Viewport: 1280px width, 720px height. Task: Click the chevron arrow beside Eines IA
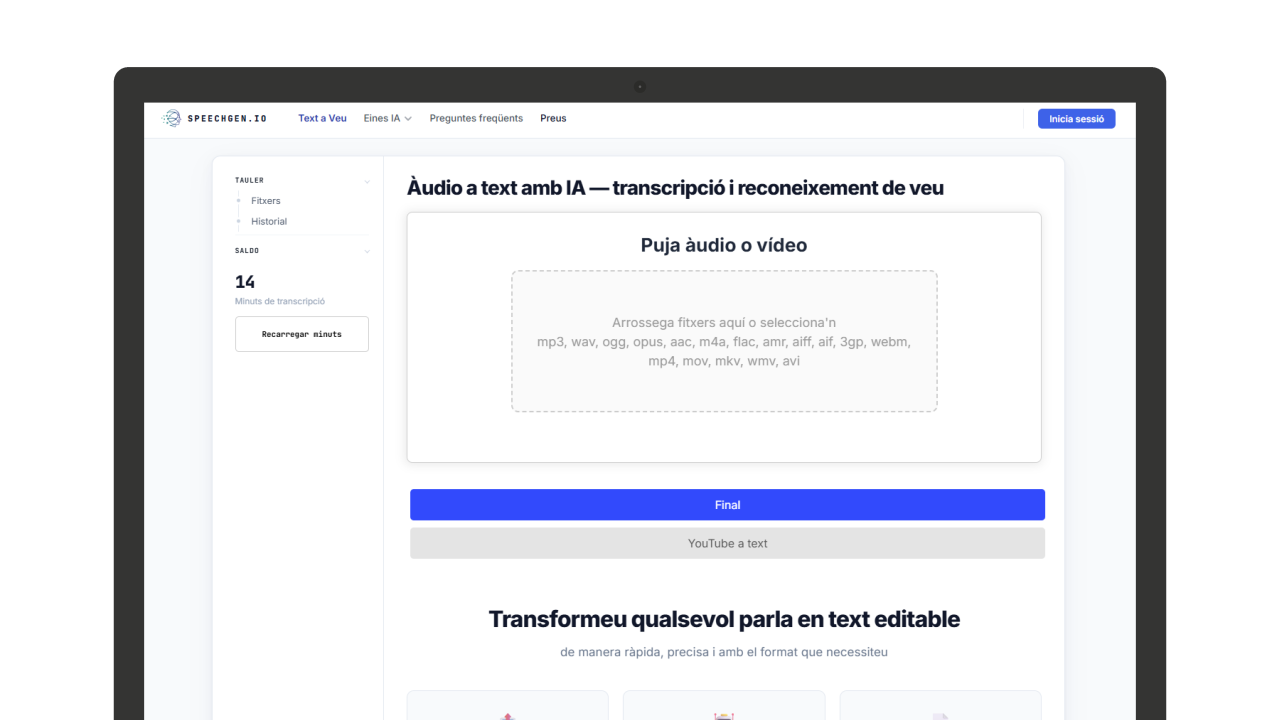coord(408,119)
